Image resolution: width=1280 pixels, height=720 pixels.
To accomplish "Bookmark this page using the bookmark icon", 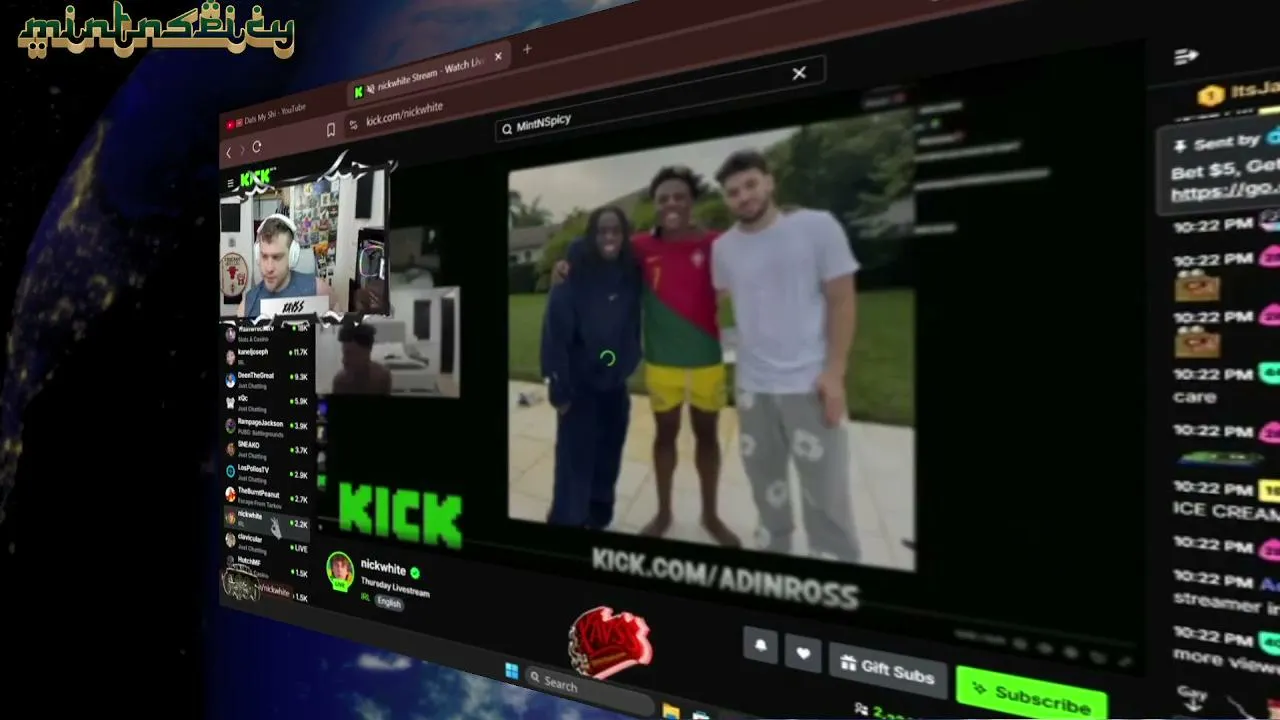I will 331,130.
